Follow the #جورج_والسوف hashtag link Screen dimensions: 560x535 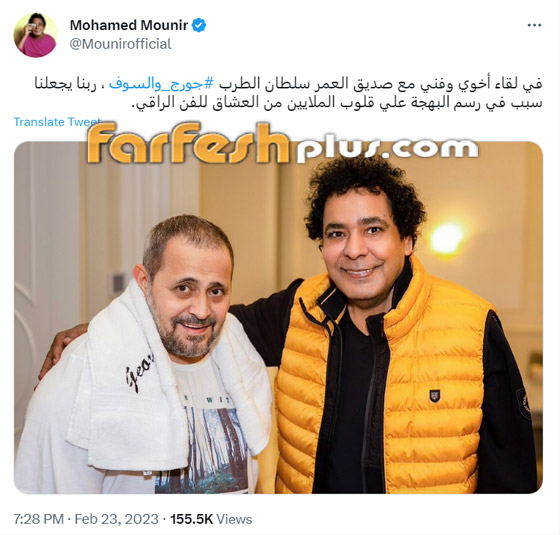pyautogui.click(x=161, y=84)
